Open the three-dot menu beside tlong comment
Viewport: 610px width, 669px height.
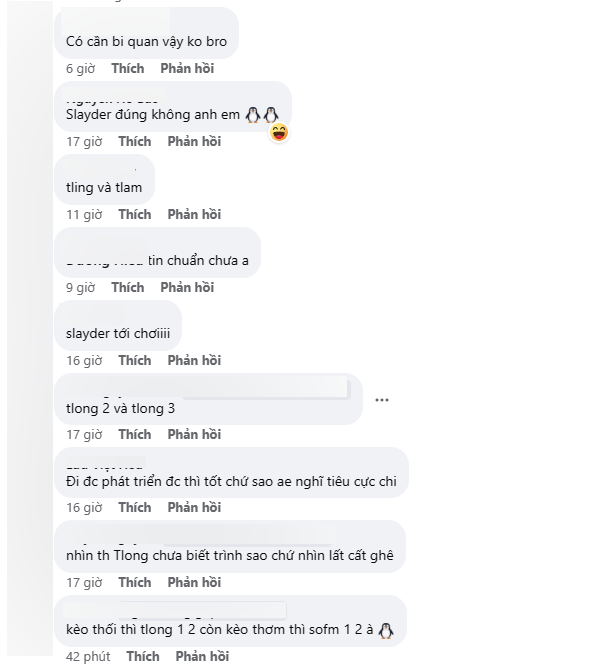pyautogui.click(x=381, y=400)
